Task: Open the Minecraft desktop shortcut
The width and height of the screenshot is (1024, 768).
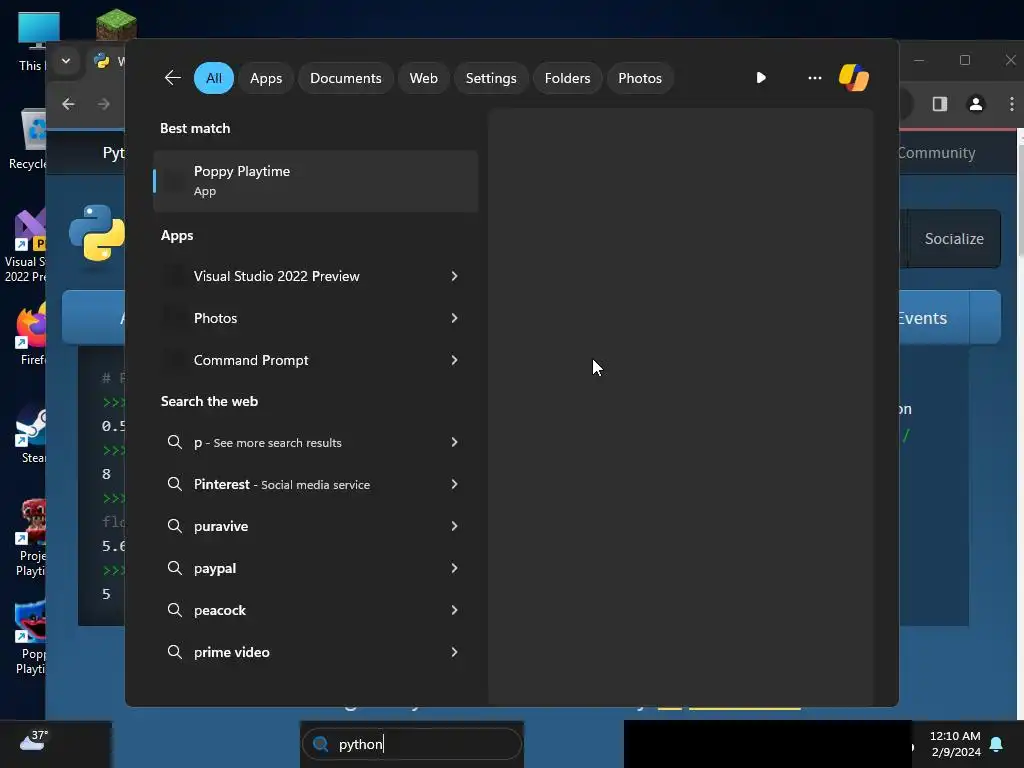Action: (116, 24)
